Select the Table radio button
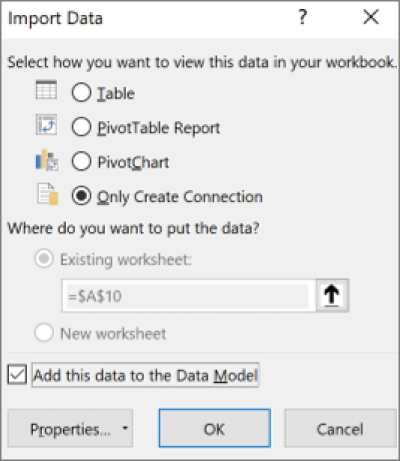 point(81,92)
